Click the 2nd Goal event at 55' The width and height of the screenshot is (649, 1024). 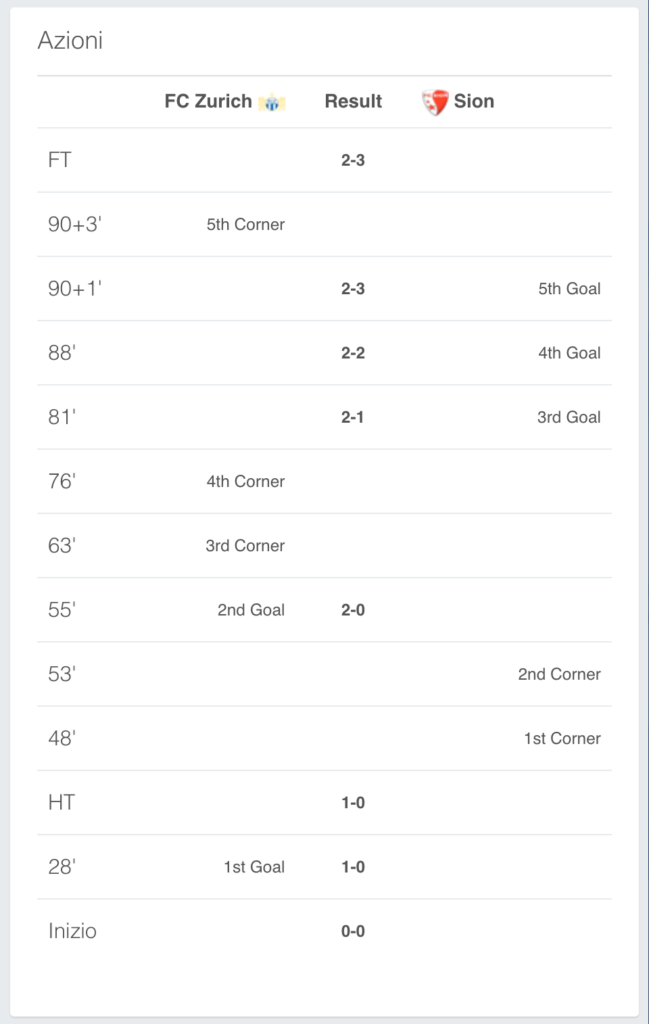(x=251, y=610)
